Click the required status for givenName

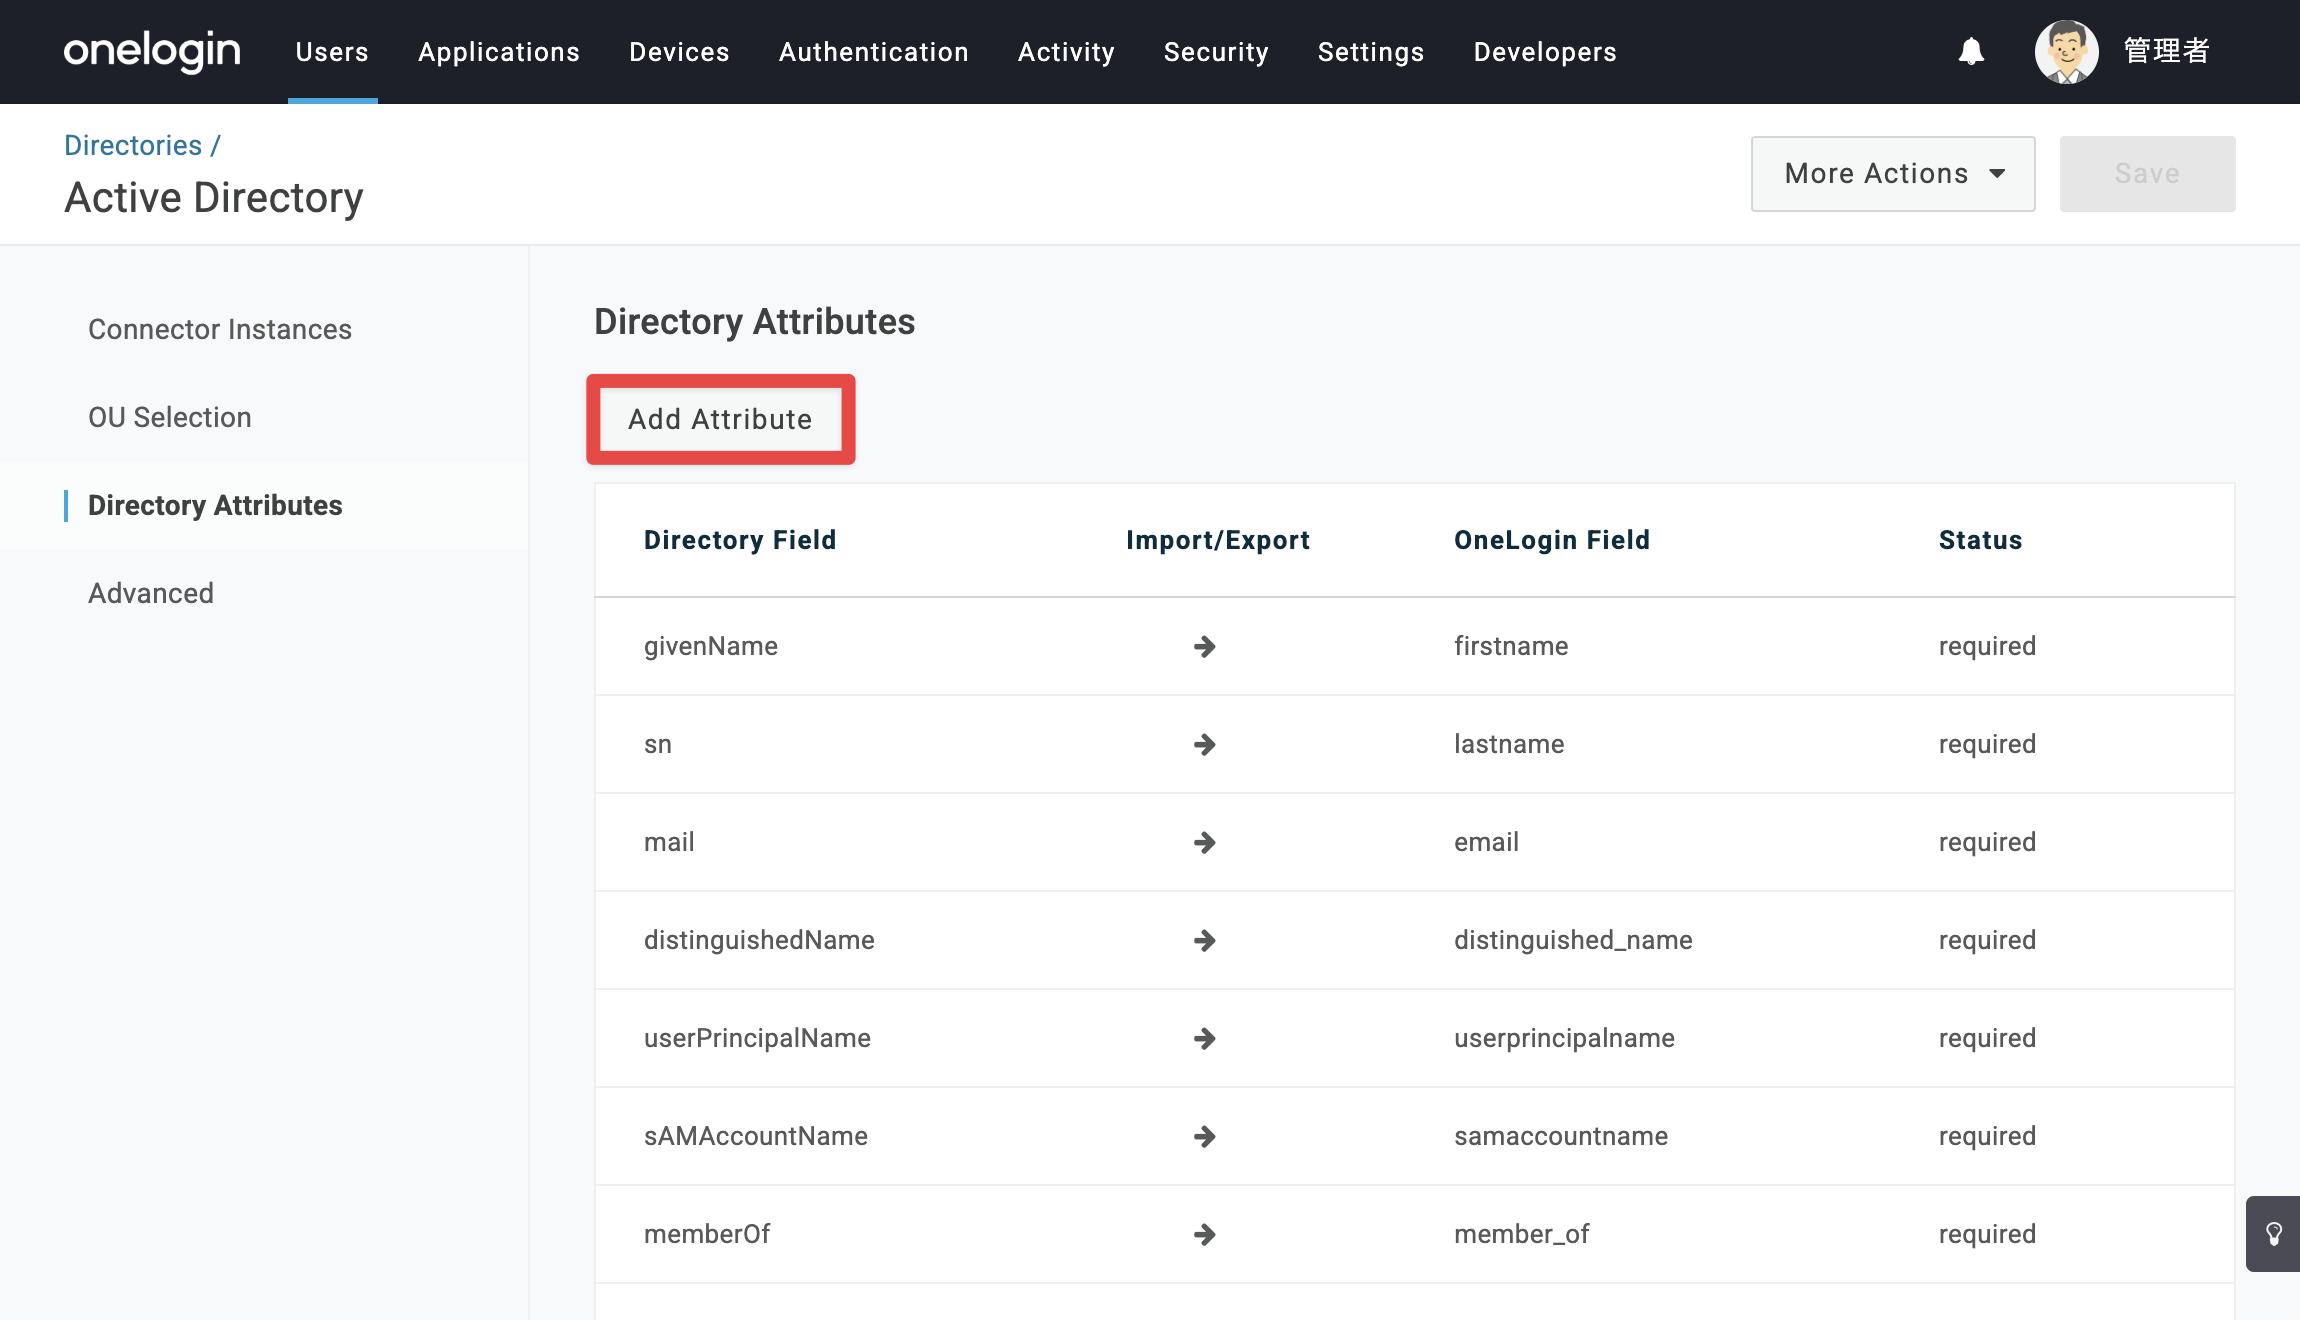click(x=1987, y=647)
